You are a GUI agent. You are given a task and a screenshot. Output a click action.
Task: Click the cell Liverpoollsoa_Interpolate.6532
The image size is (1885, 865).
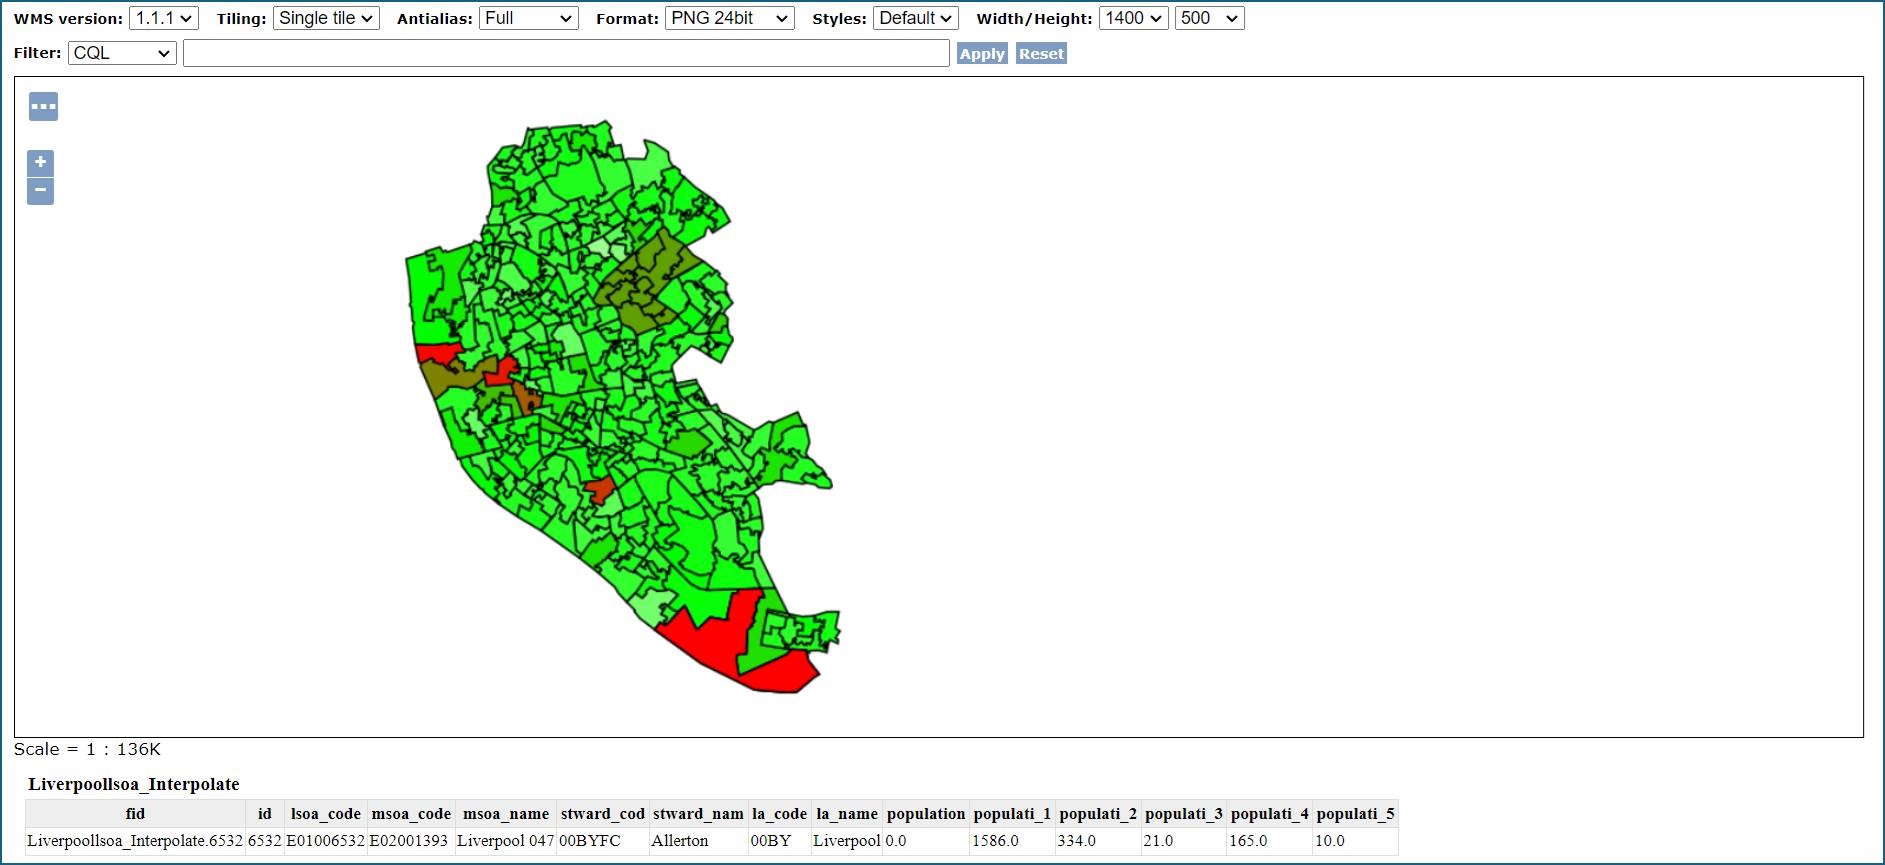135,841
